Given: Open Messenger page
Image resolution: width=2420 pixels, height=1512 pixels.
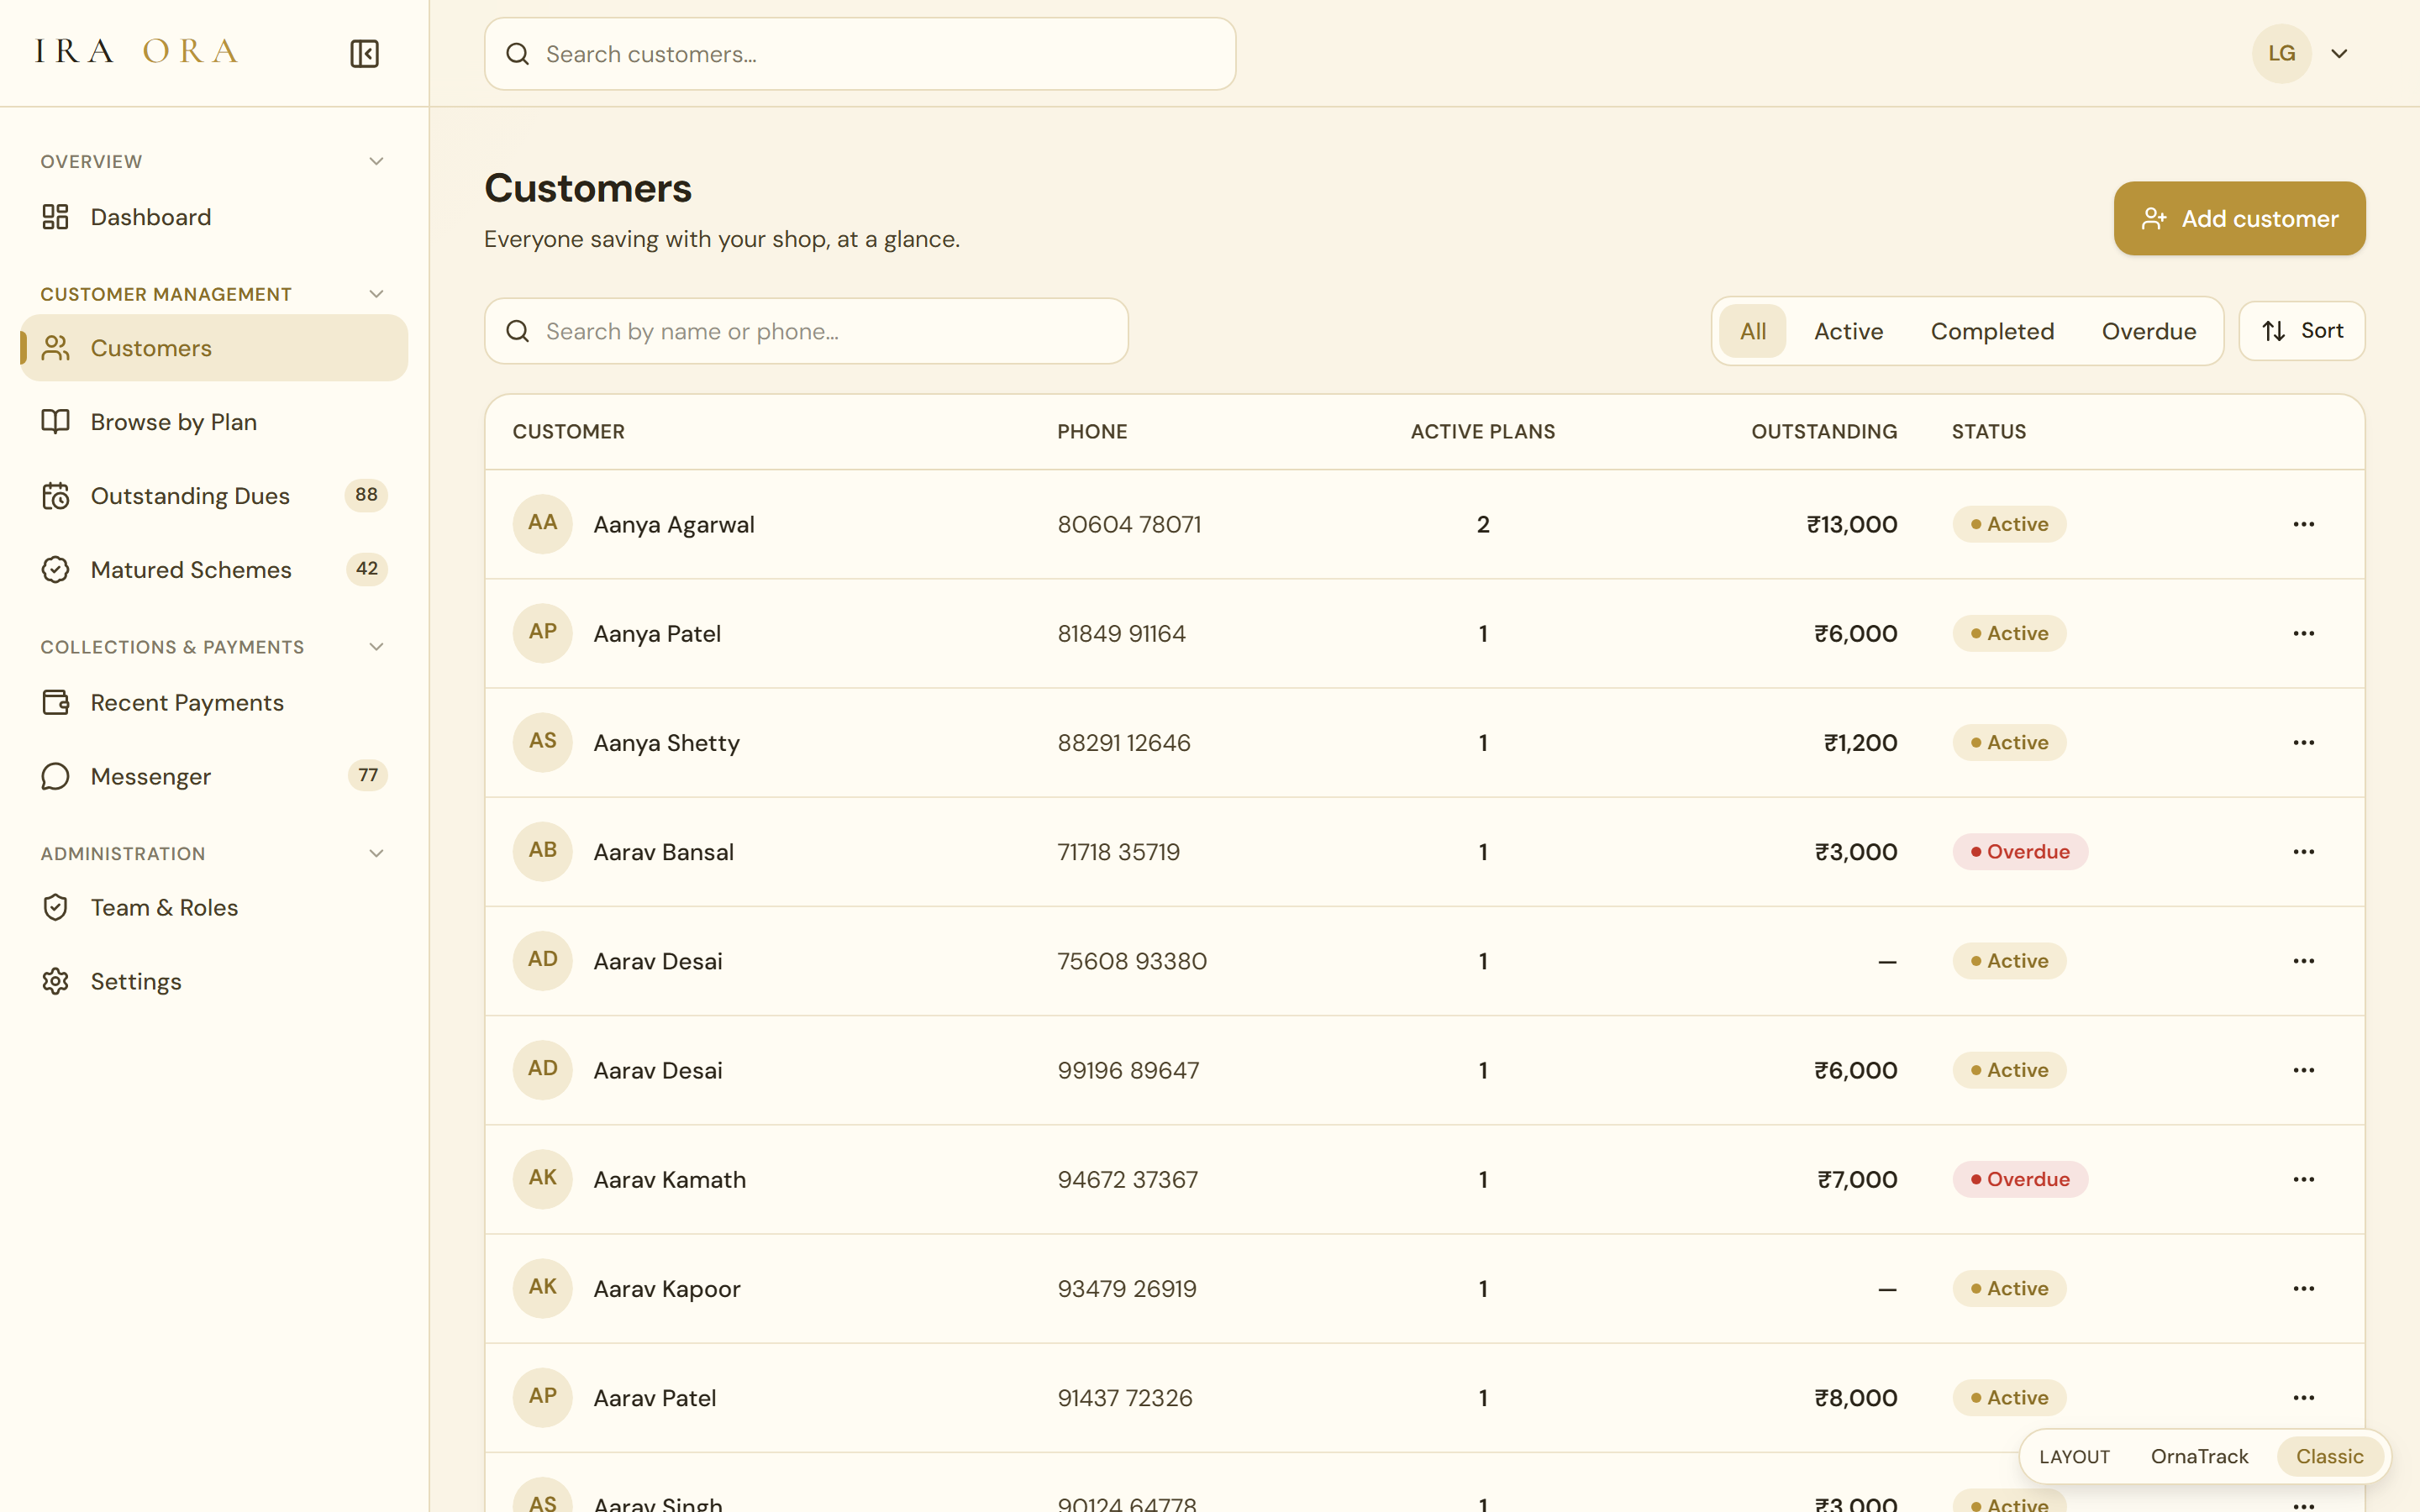Looking at the screenshot, I should coord(214,777).
